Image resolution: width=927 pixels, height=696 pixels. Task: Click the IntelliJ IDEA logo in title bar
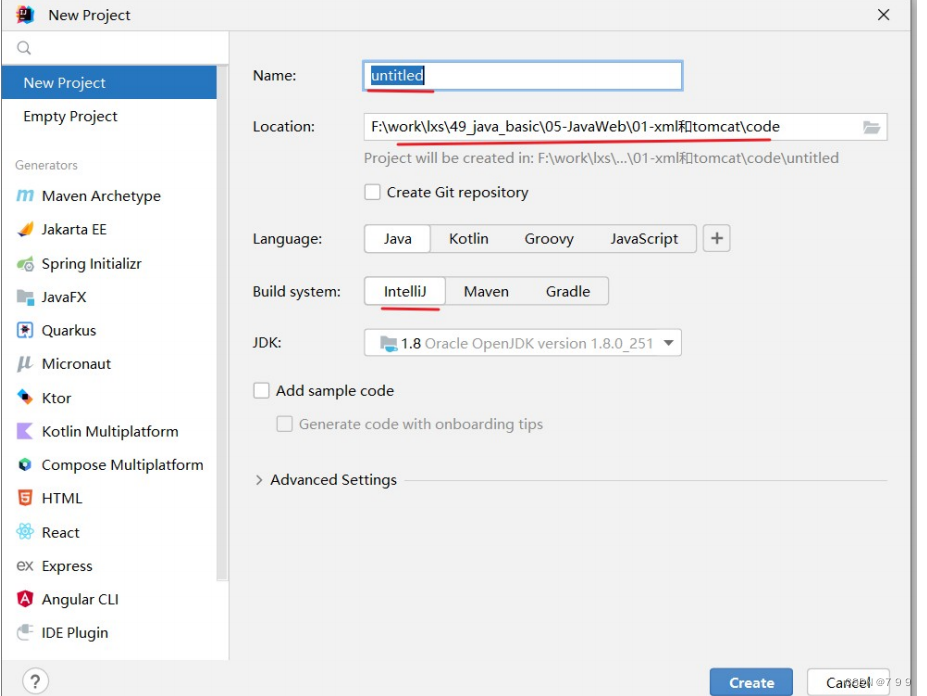pos(25,15)
